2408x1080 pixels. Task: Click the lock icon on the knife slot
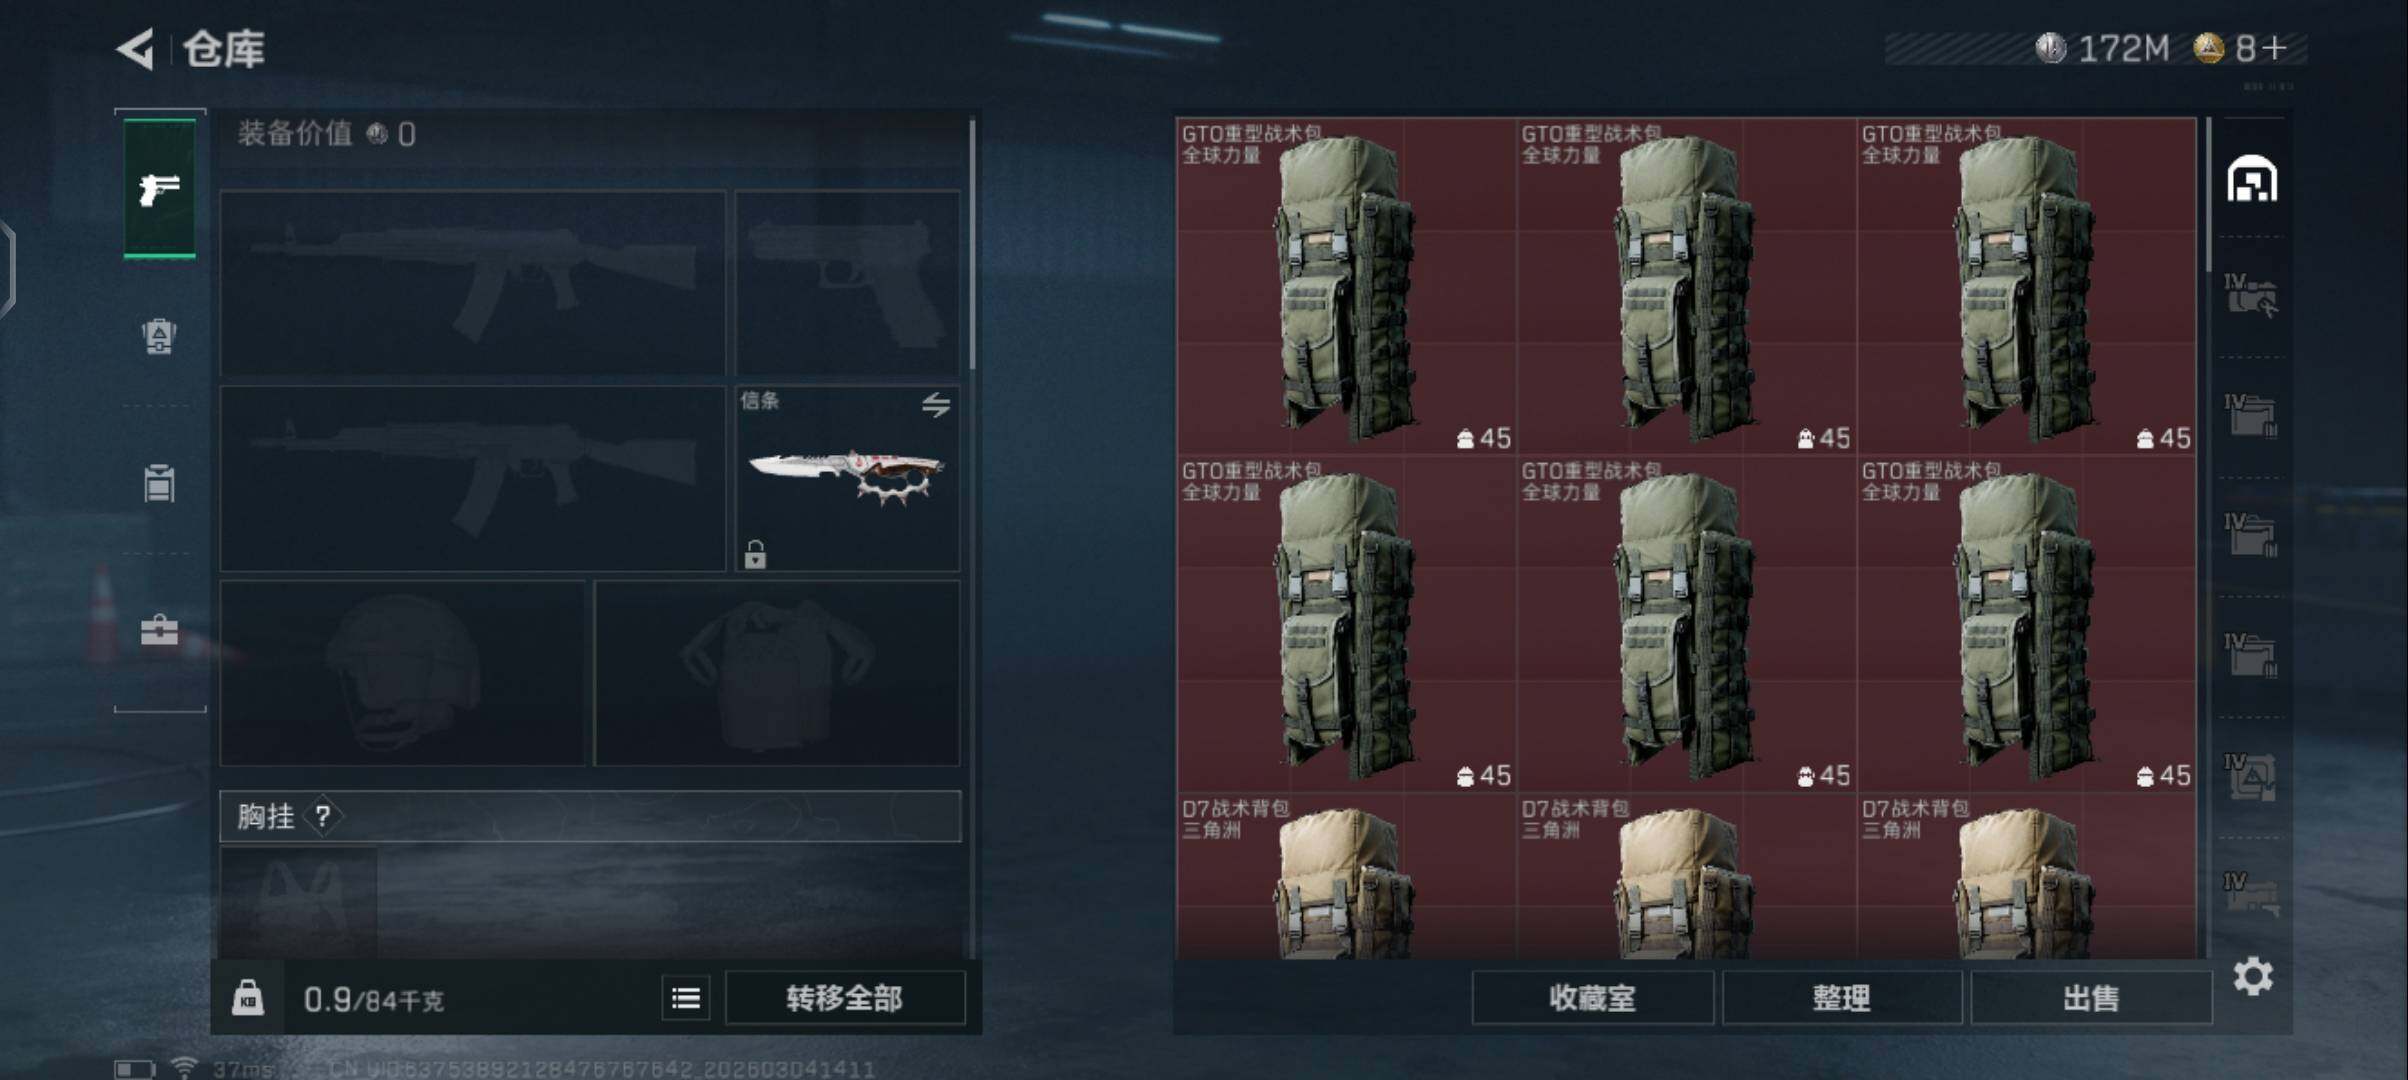click(x=755, y=554)
